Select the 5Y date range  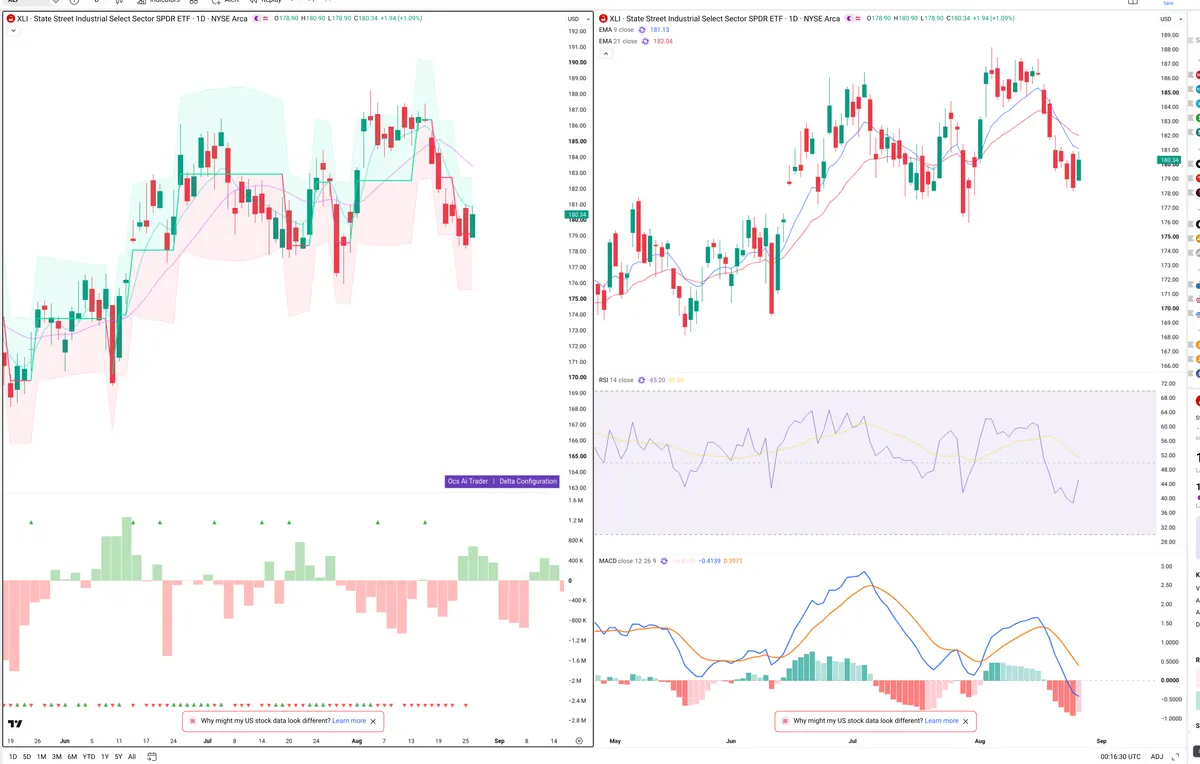point(118,757)
